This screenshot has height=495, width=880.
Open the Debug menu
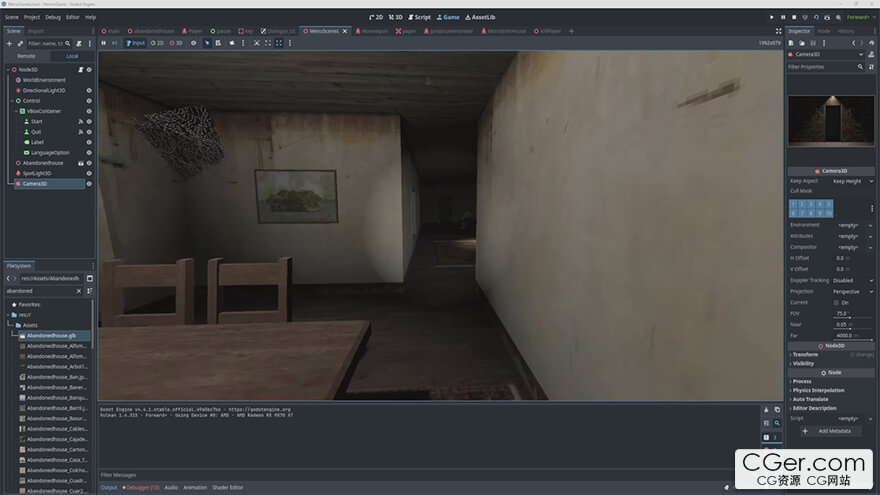tap(53, 17)
